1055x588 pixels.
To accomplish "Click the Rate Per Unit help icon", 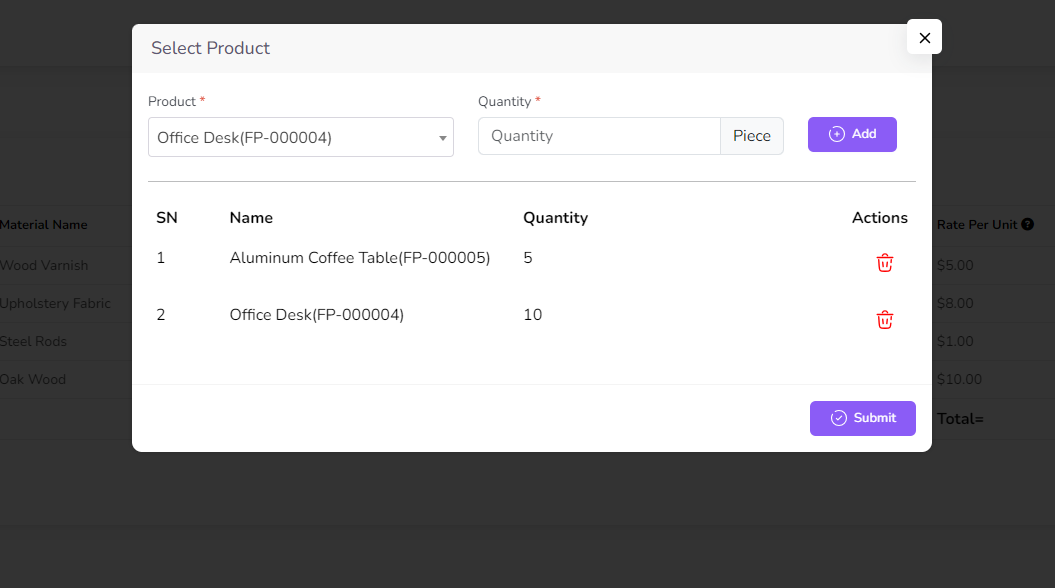I will [1027, 225].
